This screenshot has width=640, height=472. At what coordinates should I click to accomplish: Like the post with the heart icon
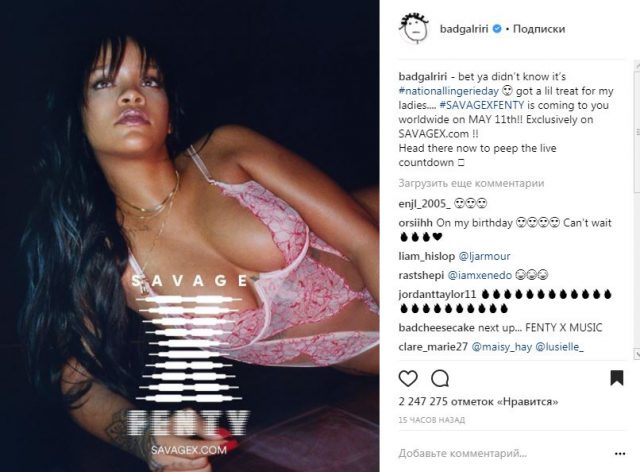pyautogui.click(x=408, y=378)
